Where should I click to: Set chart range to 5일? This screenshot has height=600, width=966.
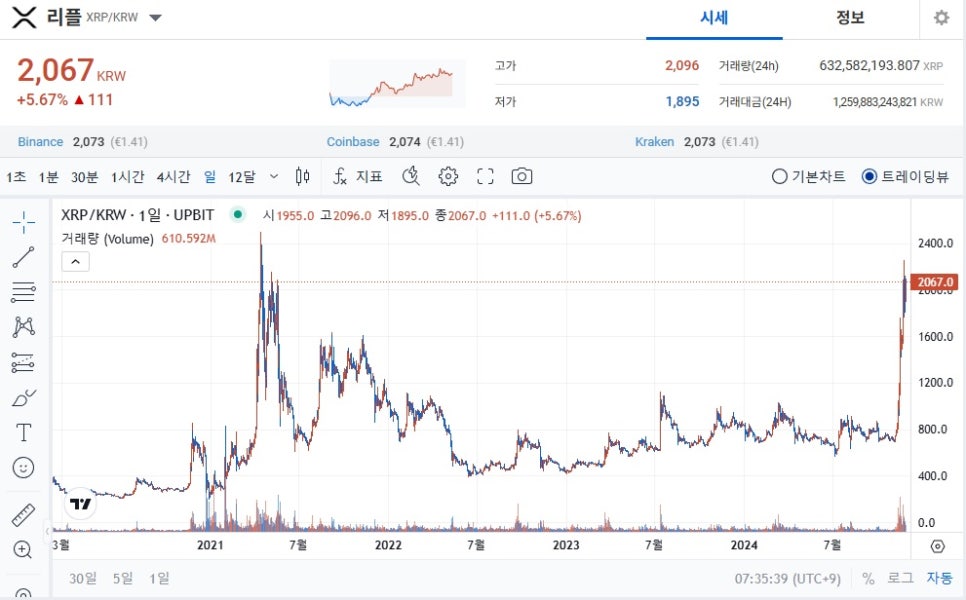123,578
